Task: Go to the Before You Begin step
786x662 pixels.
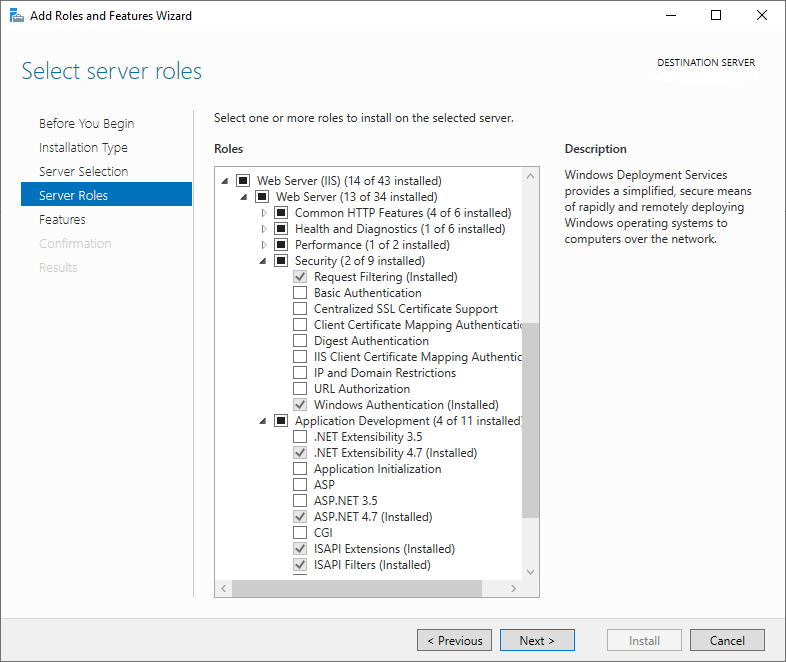Action: pos(87,123)
